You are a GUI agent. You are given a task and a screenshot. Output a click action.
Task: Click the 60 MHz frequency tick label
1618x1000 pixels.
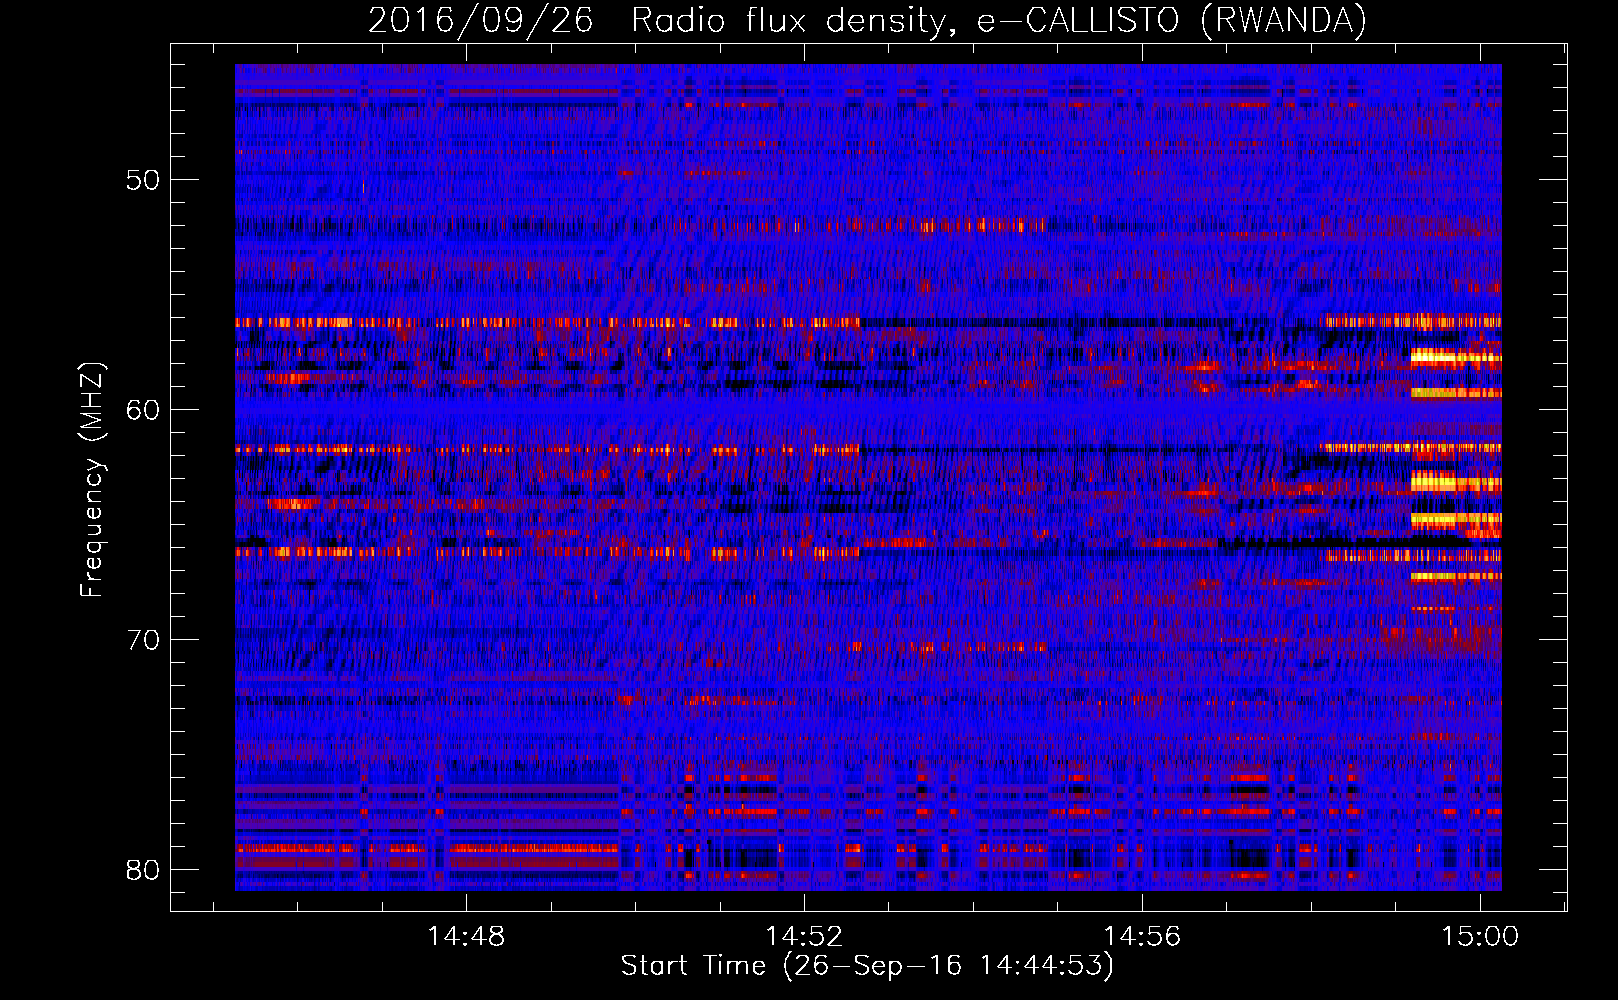tap(143, 409)
